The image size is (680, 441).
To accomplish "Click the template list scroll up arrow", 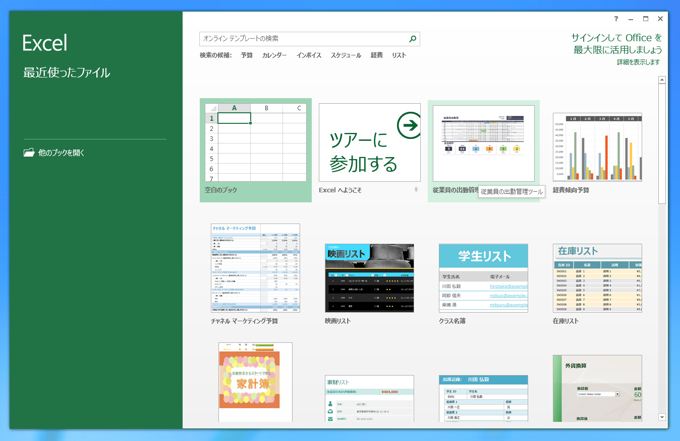I will [x=662, y=80].
